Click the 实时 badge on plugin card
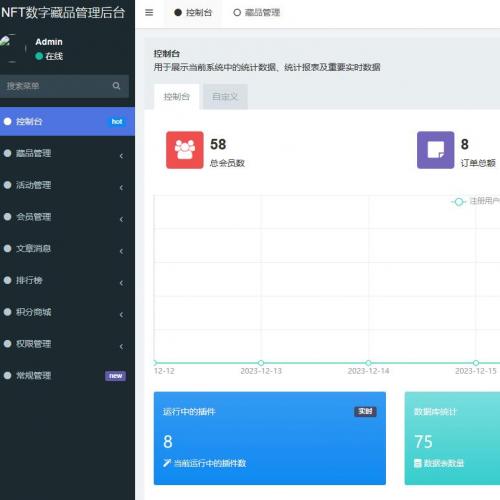The width and height of the screenshot is (500, 500). click(365, 411)
